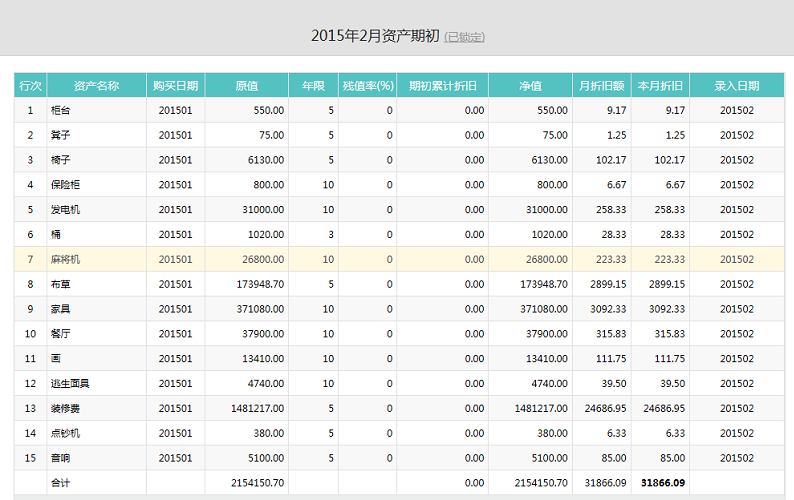
Task: Click the 期初累计折旧 column header
Action: coord(442,86)
